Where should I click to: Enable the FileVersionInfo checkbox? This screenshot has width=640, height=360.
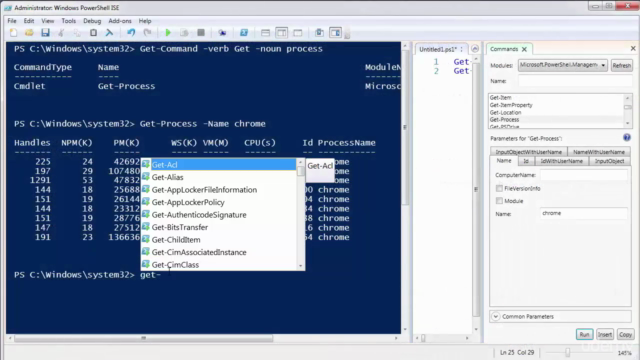499,188
